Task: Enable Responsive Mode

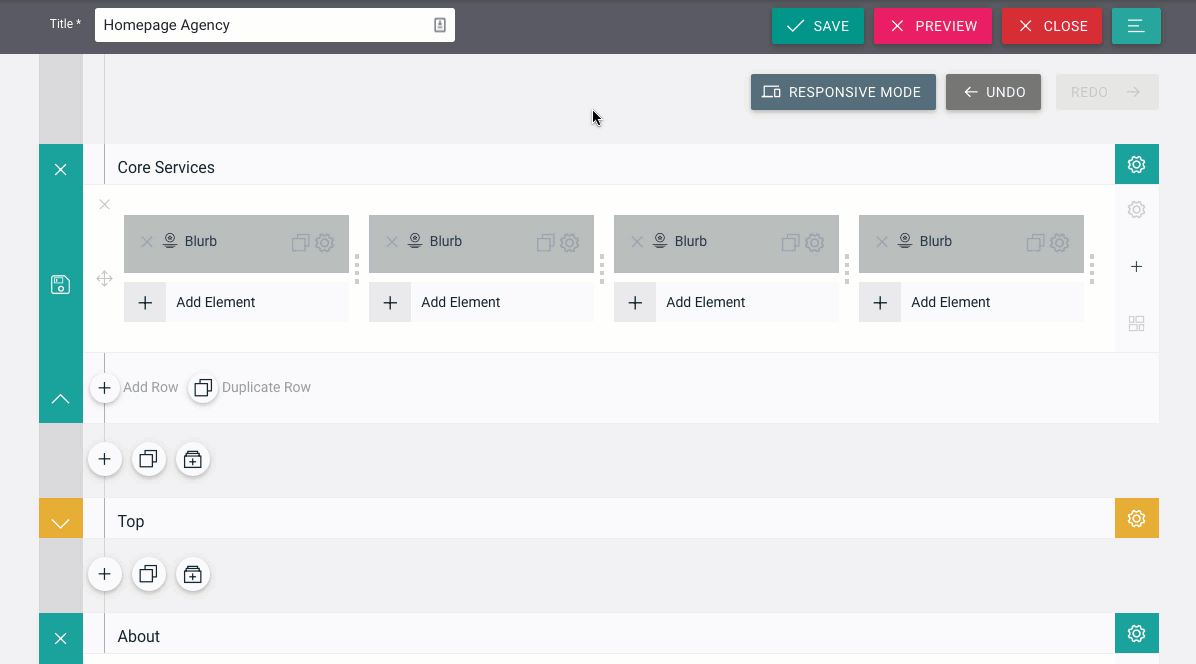Action: (x=843, y=92)
